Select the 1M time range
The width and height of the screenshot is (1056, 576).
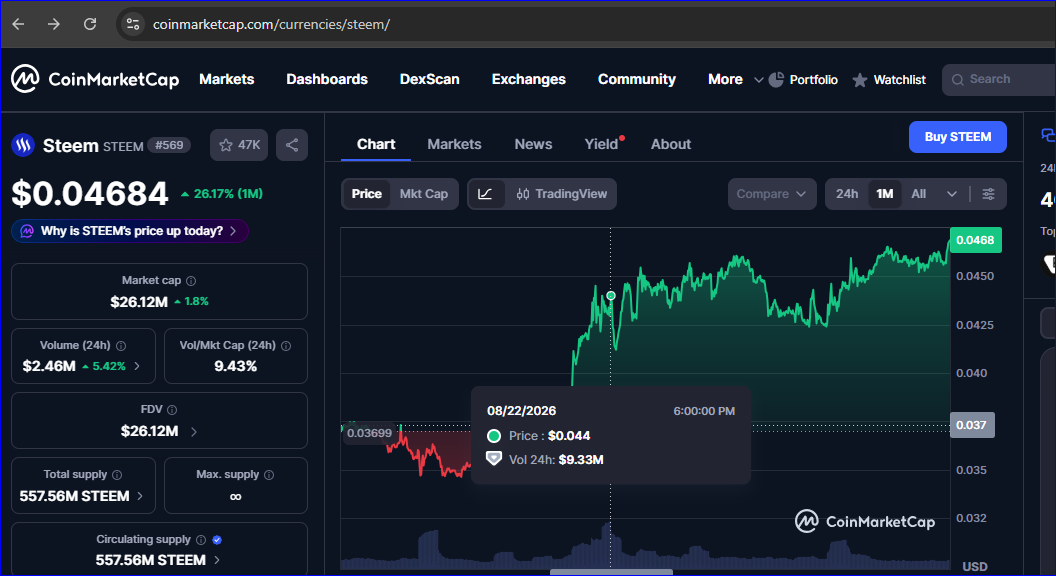coord(885,194)
